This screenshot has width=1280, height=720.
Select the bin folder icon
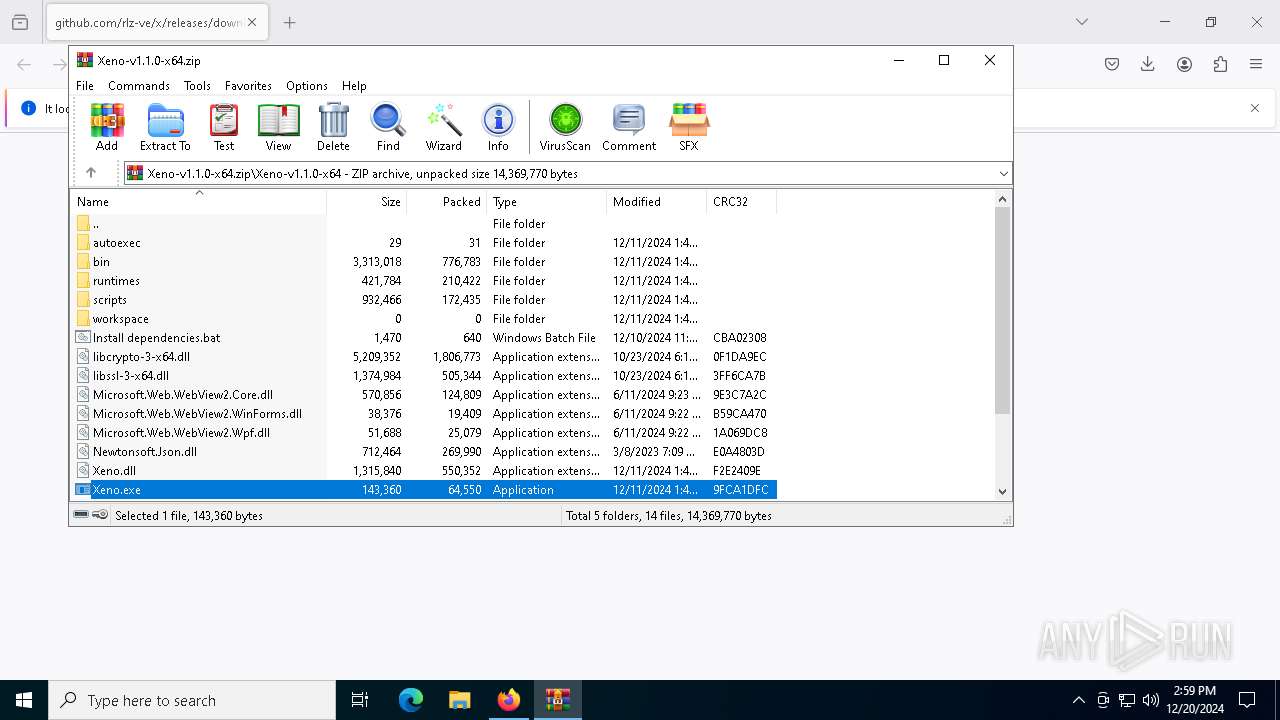pos(83,262)
